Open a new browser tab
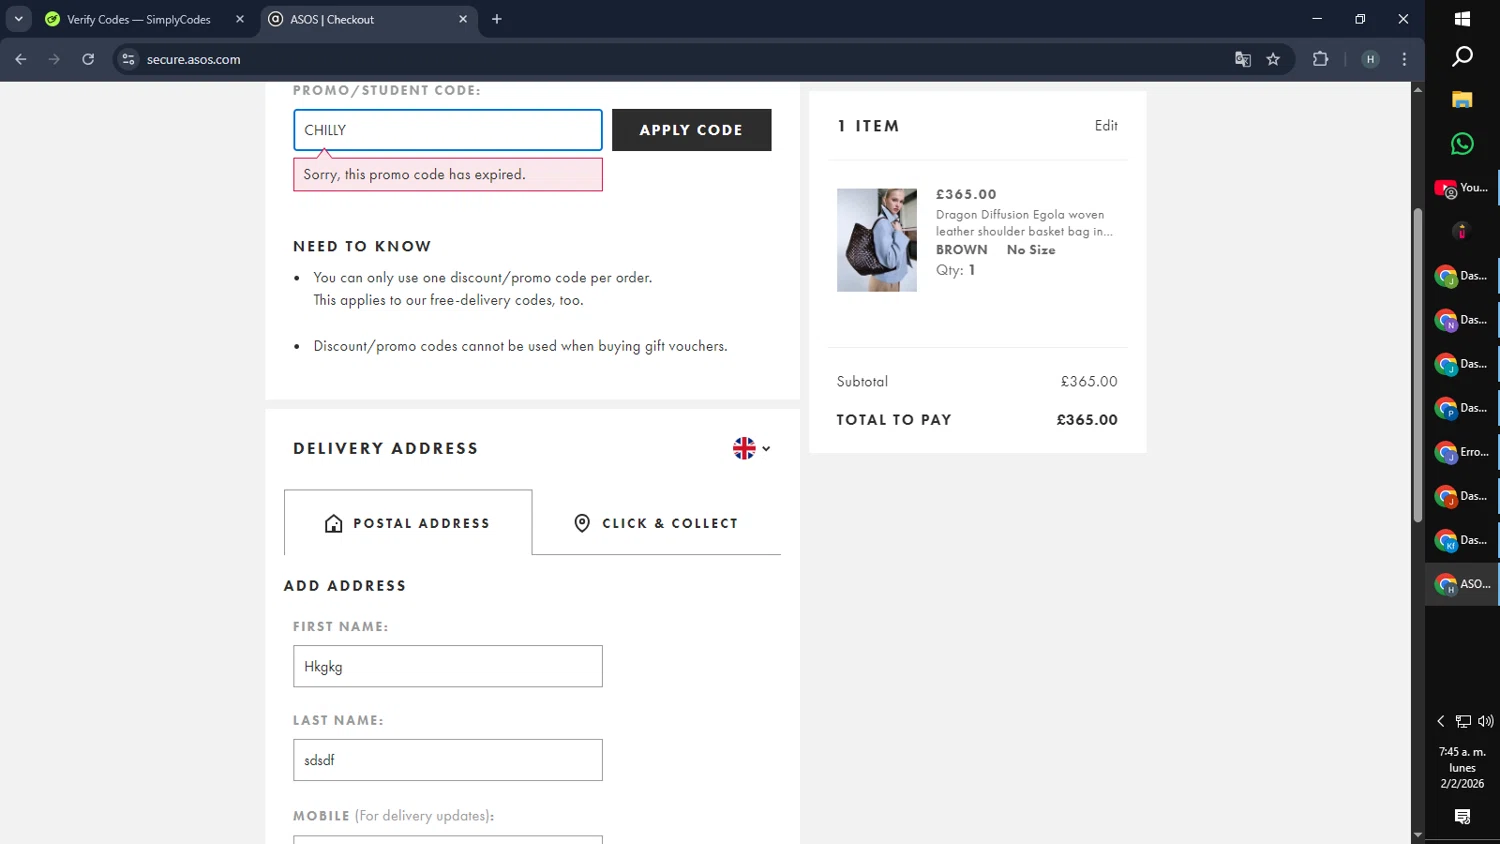This screenshot has height=844, width=1500. 497,19
